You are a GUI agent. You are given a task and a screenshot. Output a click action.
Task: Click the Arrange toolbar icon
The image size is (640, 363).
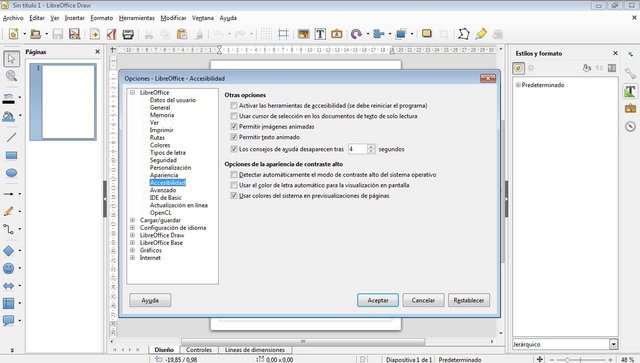(x=400, y=34)
